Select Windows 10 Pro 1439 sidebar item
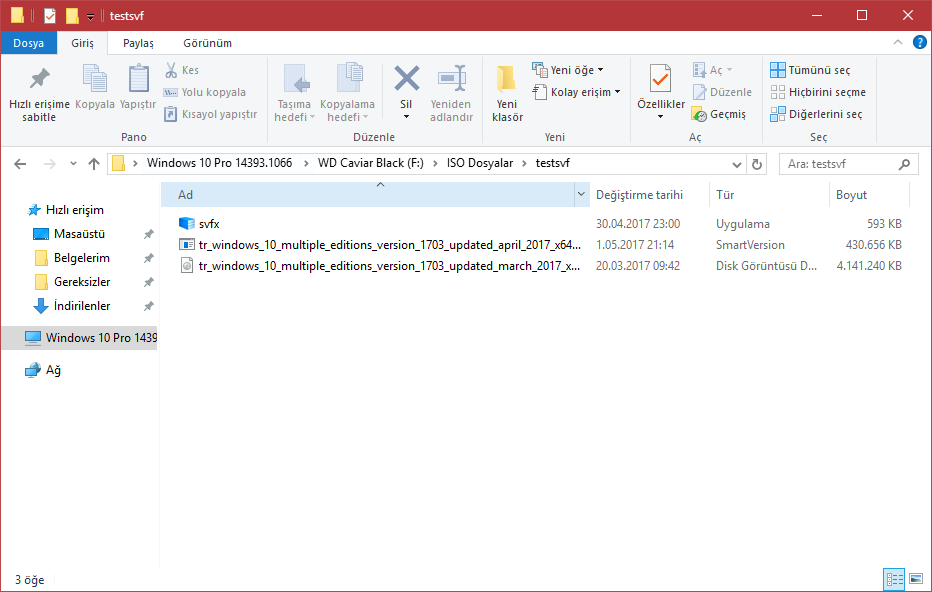This screenshot has height=592, width=932. [79, 338]
